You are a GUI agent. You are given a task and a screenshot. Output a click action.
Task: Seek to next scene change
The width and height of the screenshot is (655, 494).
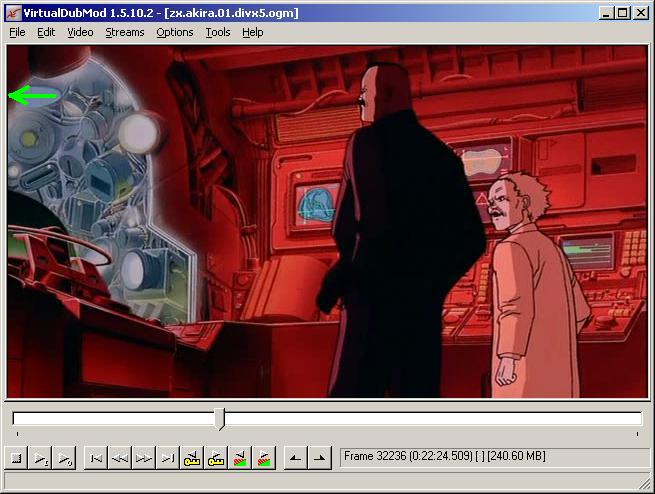(264, 458)
